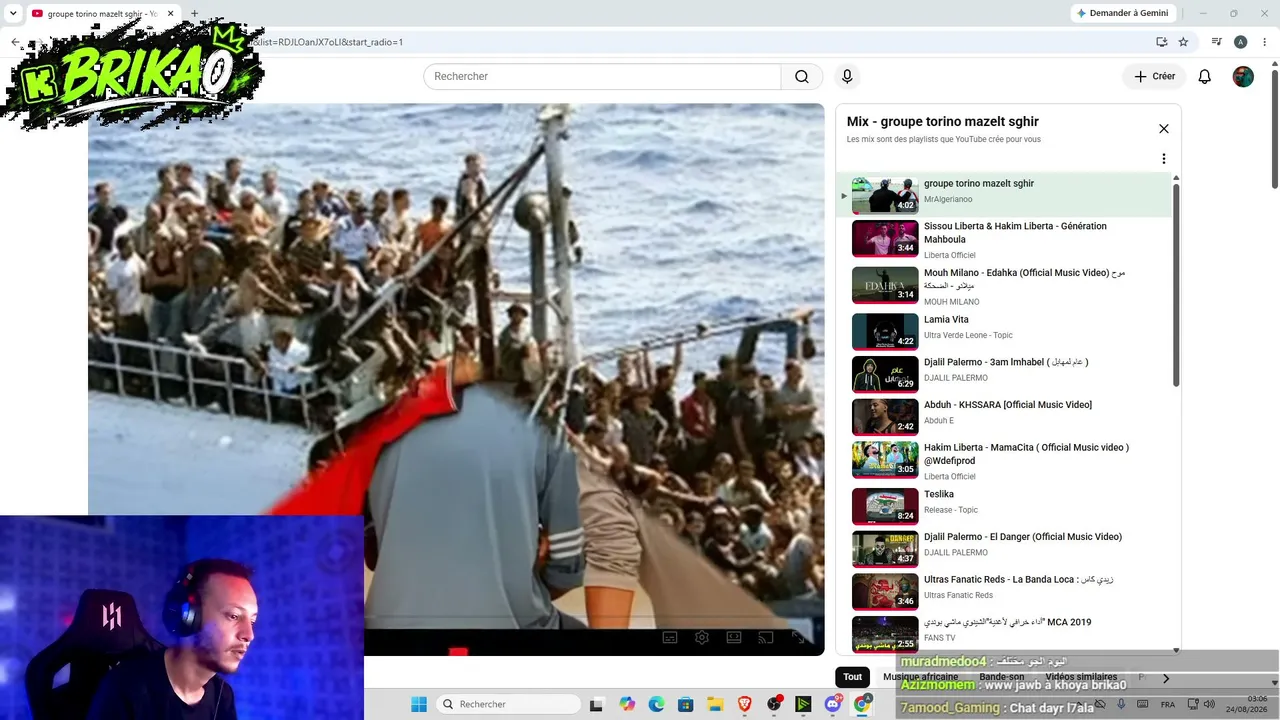Cast the video to a TV
This screenshot has width=1280, height=720.
[x=766, y=638]
